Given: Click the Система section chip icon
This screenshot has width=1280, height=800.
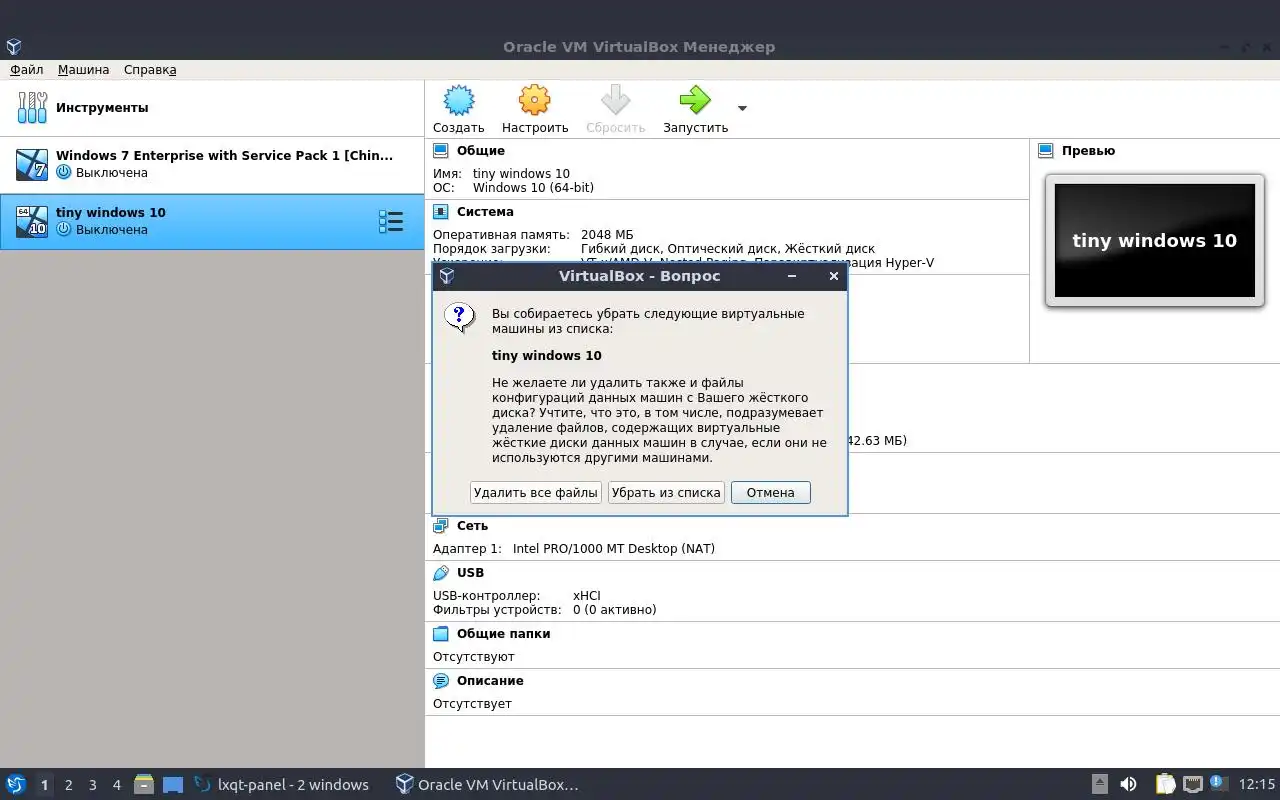Looking at the screenshot, I should coord(441,212).
